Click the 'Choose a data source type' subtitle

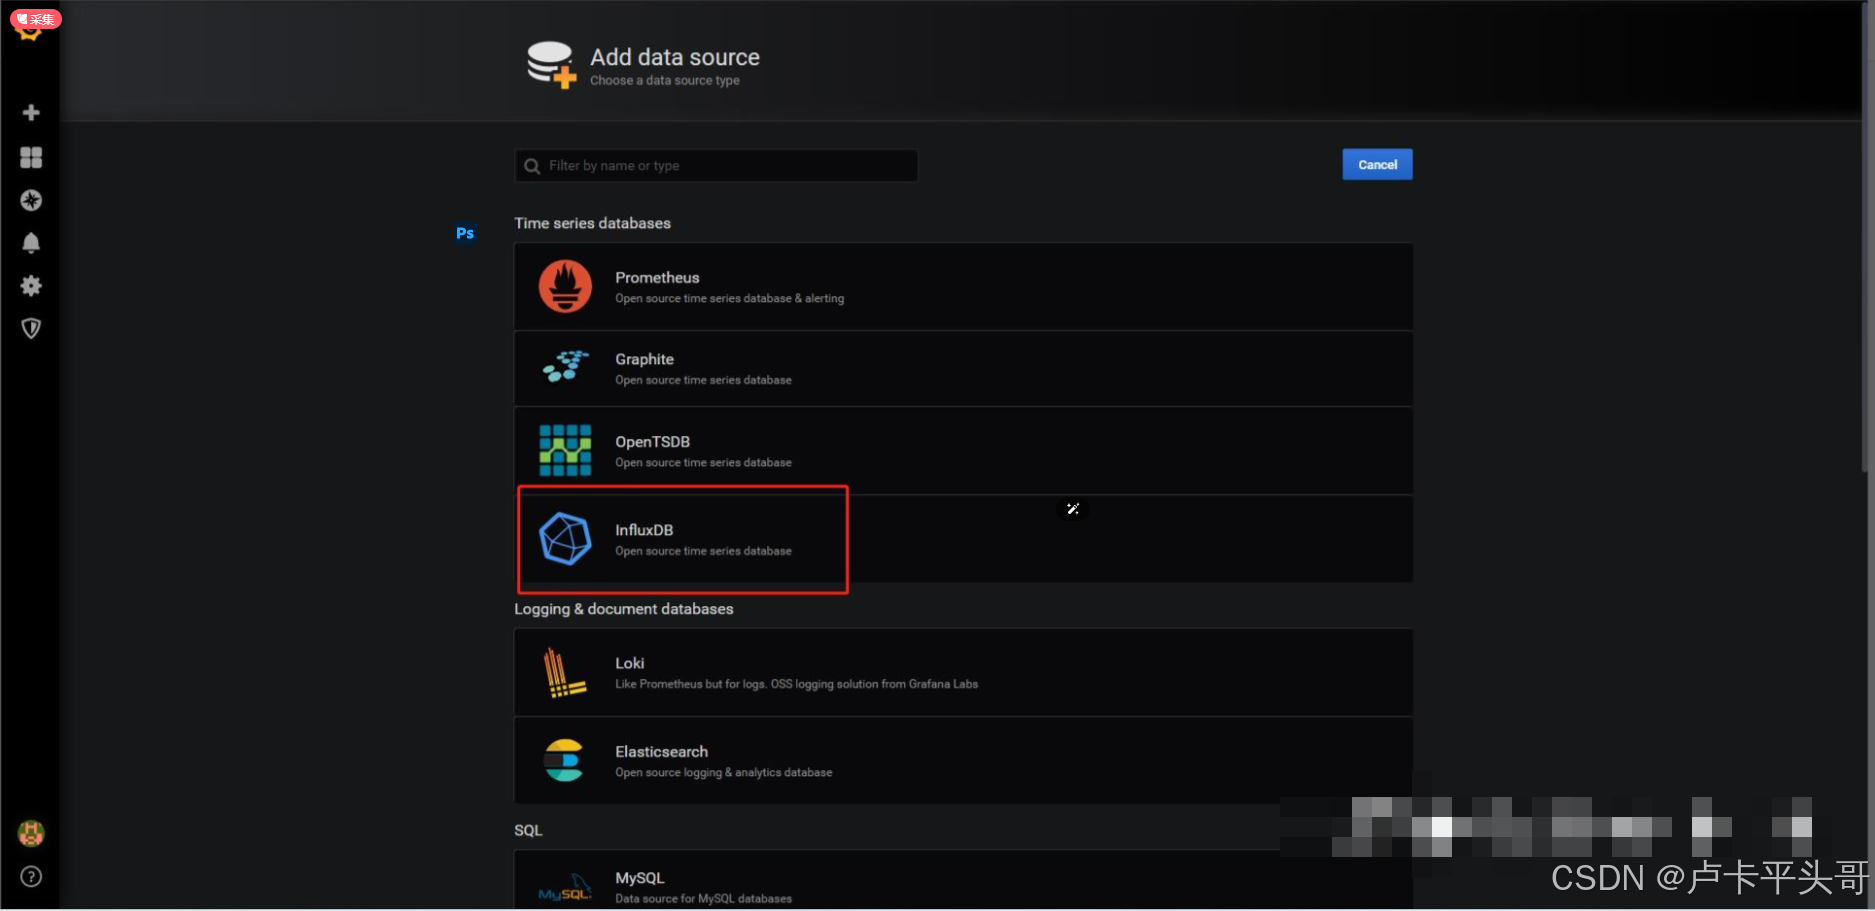[665, 81]
